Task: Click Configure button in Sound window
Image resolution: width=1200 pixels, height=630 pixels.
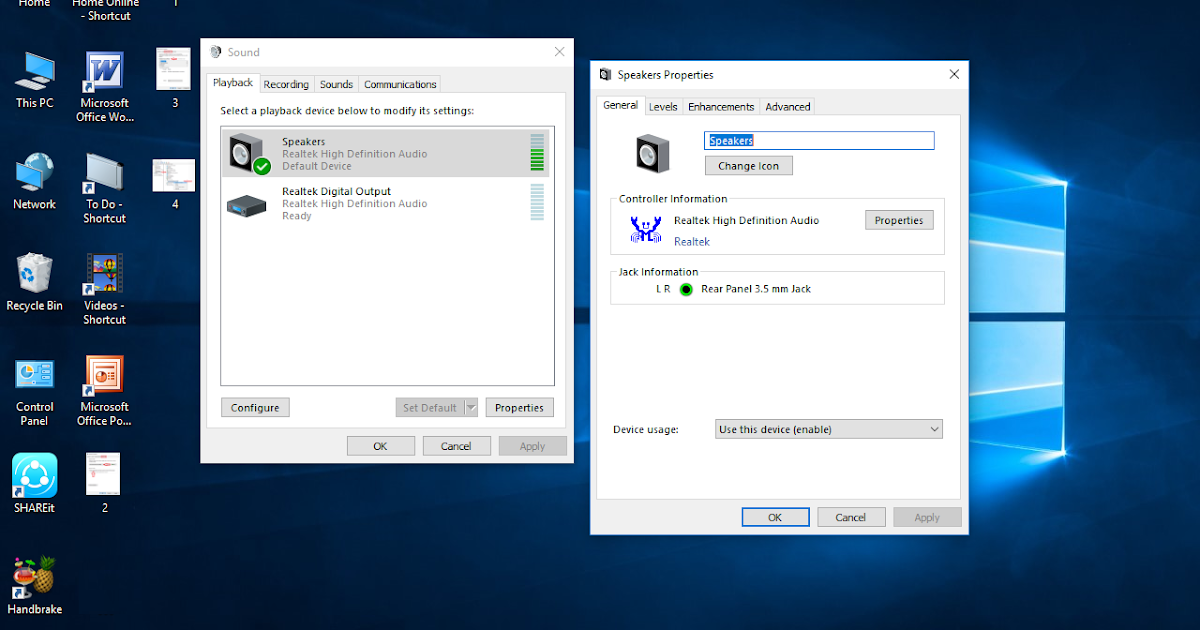Action: tap(255, 407)
